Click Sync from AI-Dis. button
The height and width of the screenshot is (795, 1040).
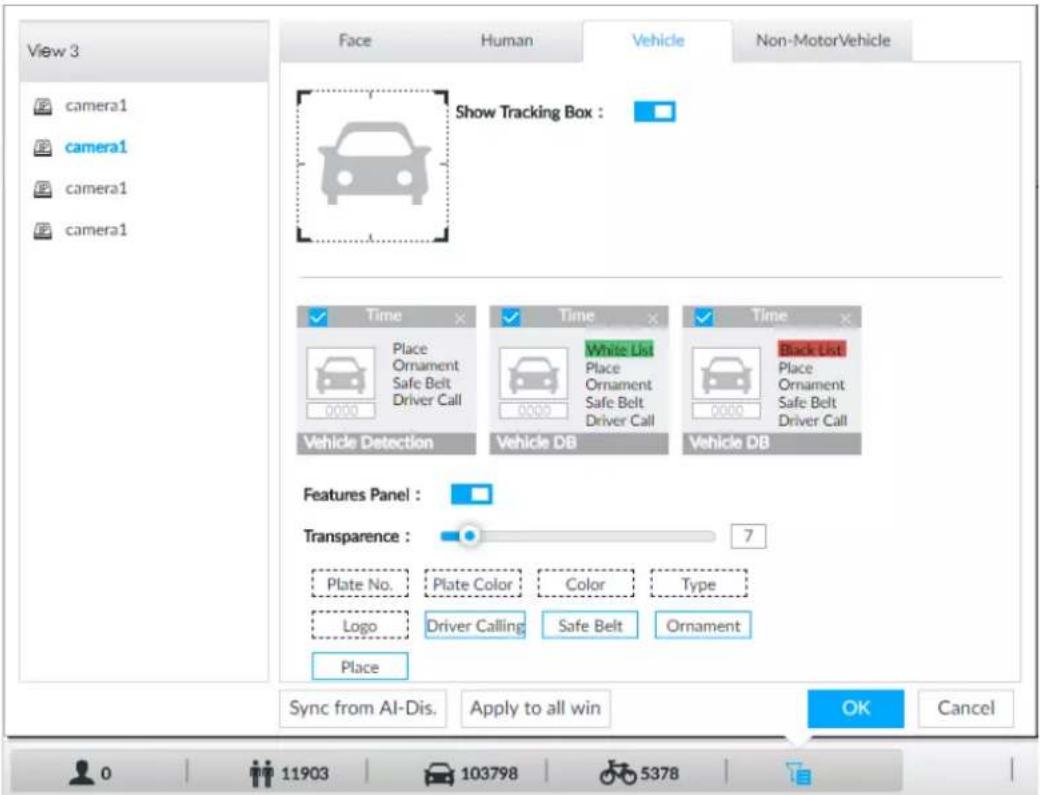point(363,708)
